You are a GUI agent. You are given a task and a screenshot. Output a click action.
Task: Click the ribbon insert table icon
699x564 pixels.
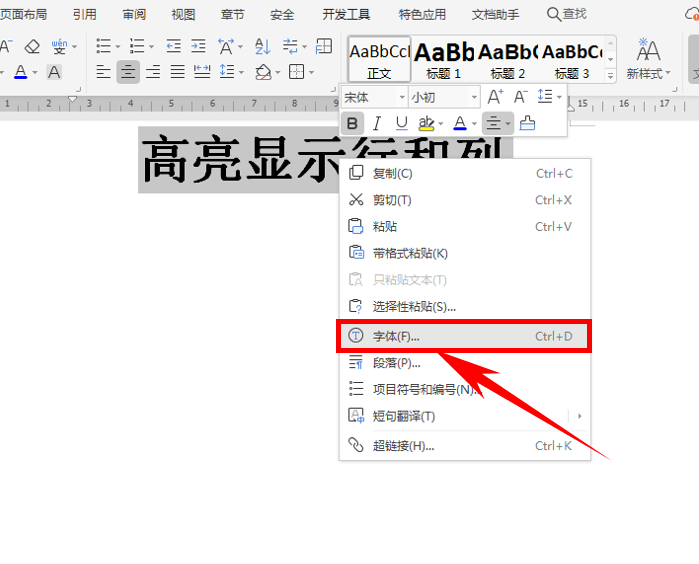pyautogui.click(x=324, y=46)
